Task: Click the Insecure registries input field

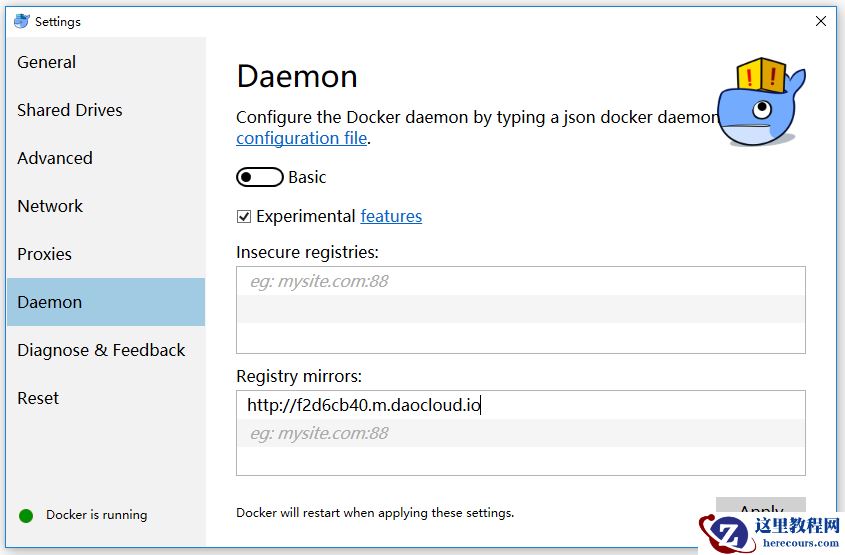Action: (520, 281)
